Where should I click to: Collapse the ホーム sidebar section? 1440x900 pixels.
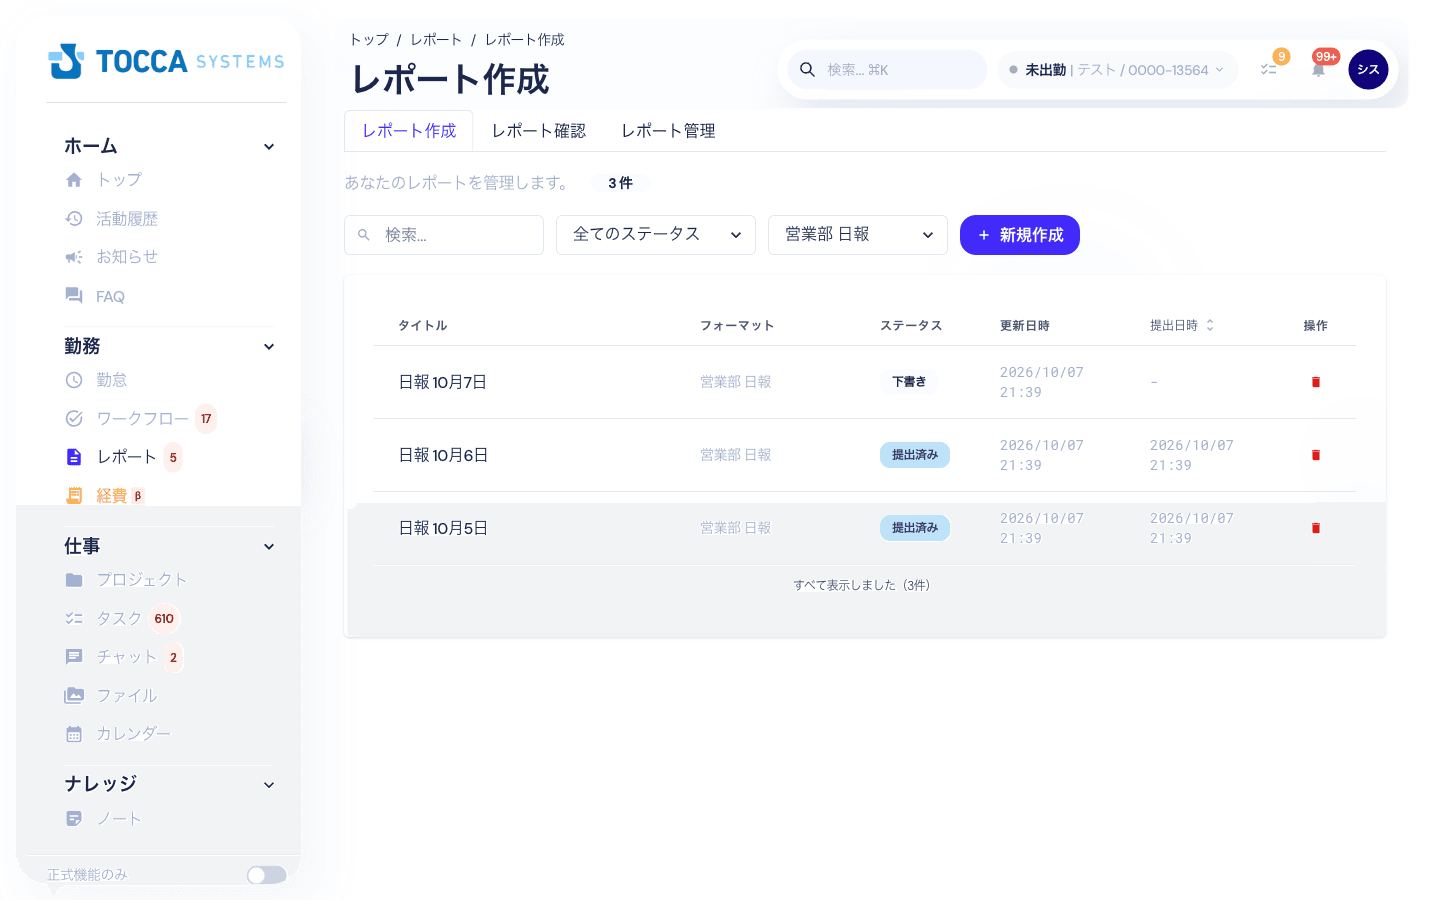(269, 147)
